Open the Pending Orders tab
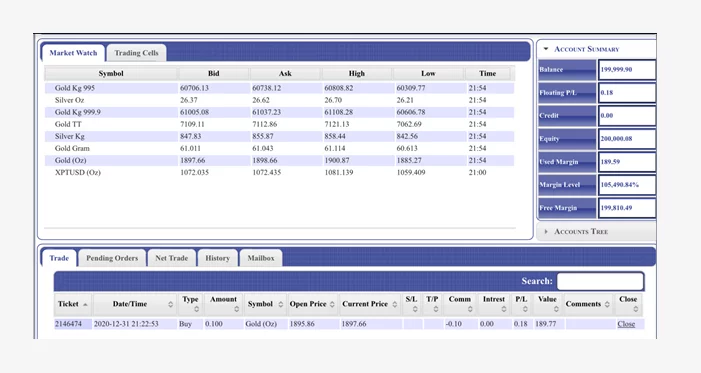The width and height of the screenshot is (701, 373). pyautogui.click(x=112, y=258)
